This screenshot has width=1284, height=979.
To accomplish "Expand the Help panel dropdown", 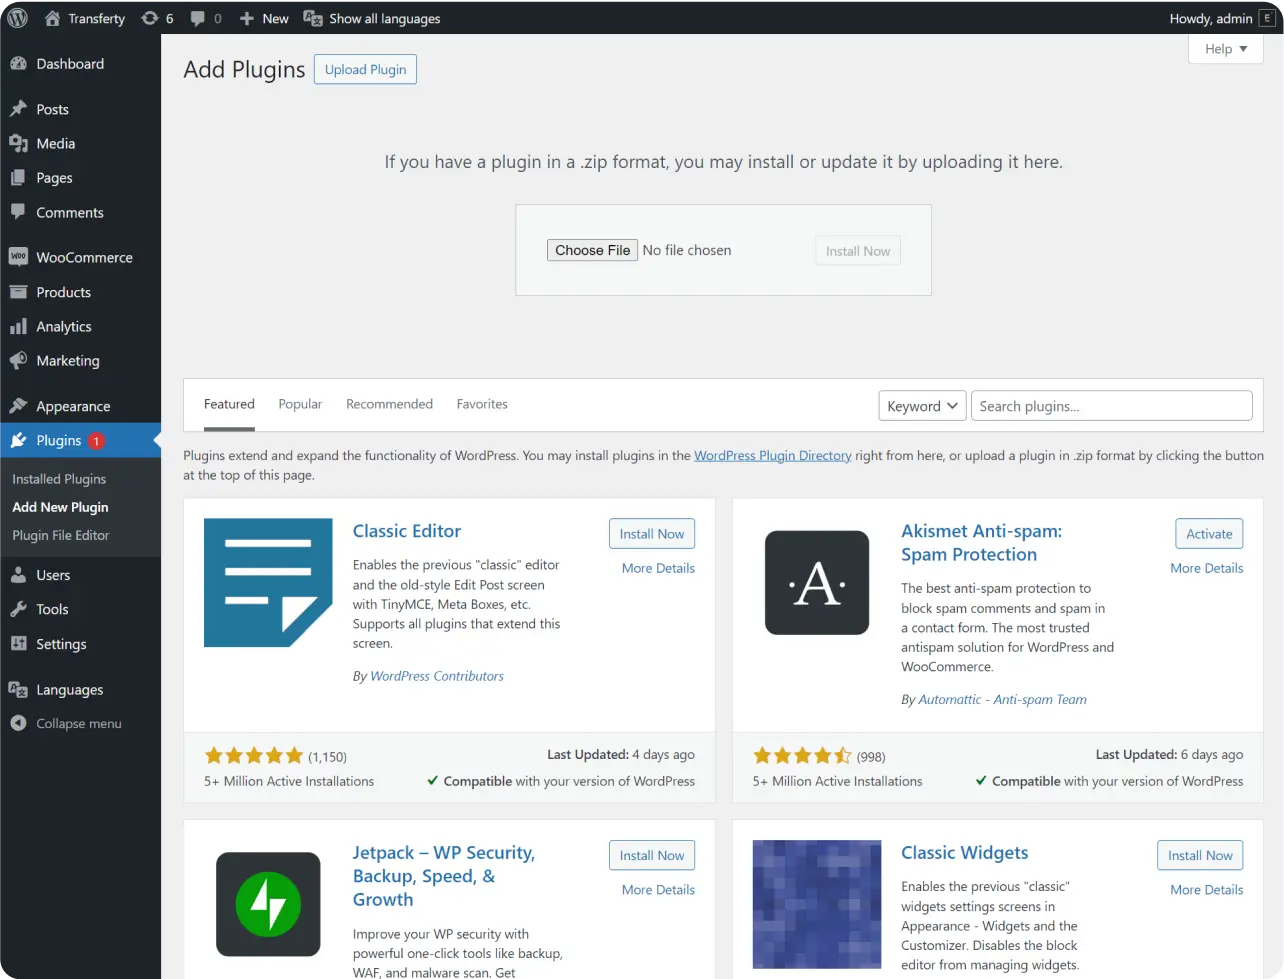I will click(x=1225, y=49).
